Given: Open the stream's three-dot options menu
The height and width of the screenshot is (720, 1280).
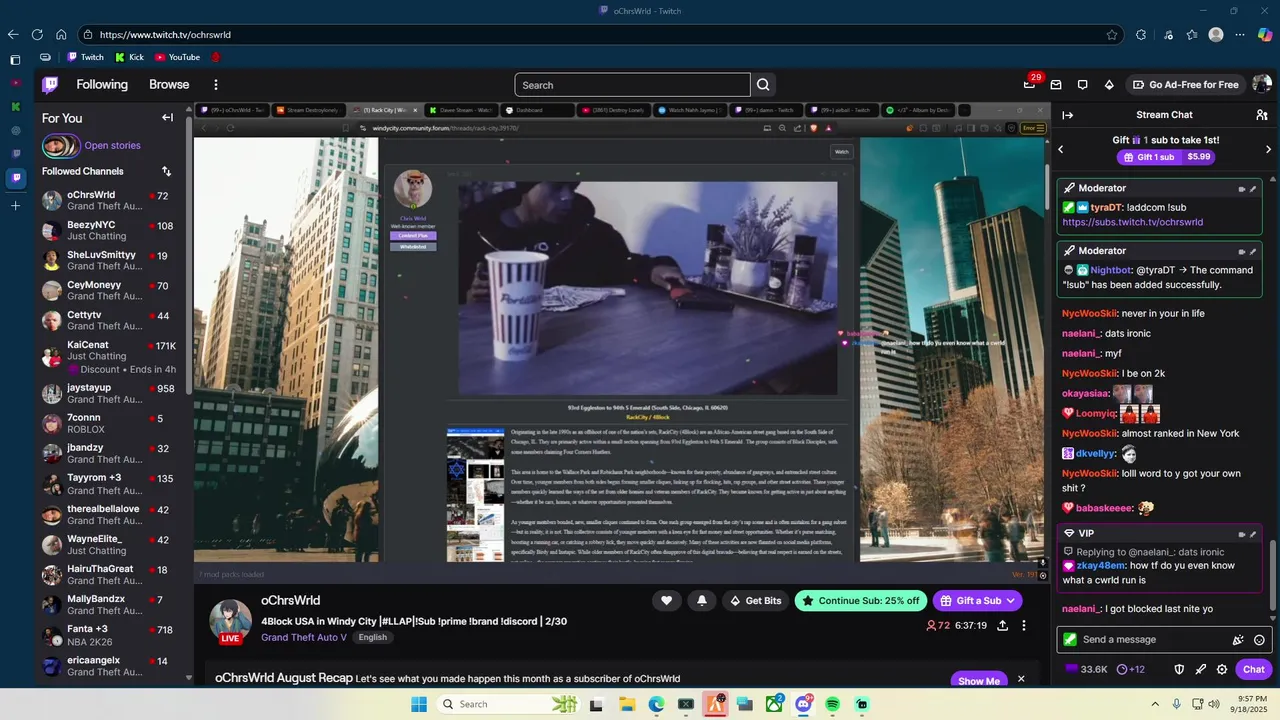Looking at the screenshot, I should [x=1023, y=625].
